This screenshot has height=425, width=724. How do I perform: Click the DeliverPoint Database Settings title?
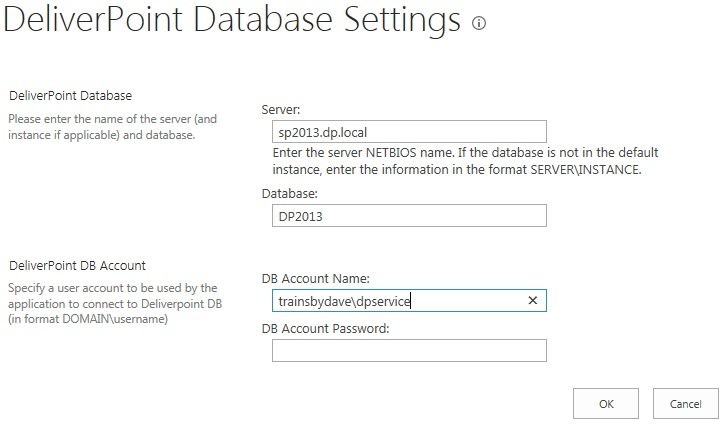point(232,20)
